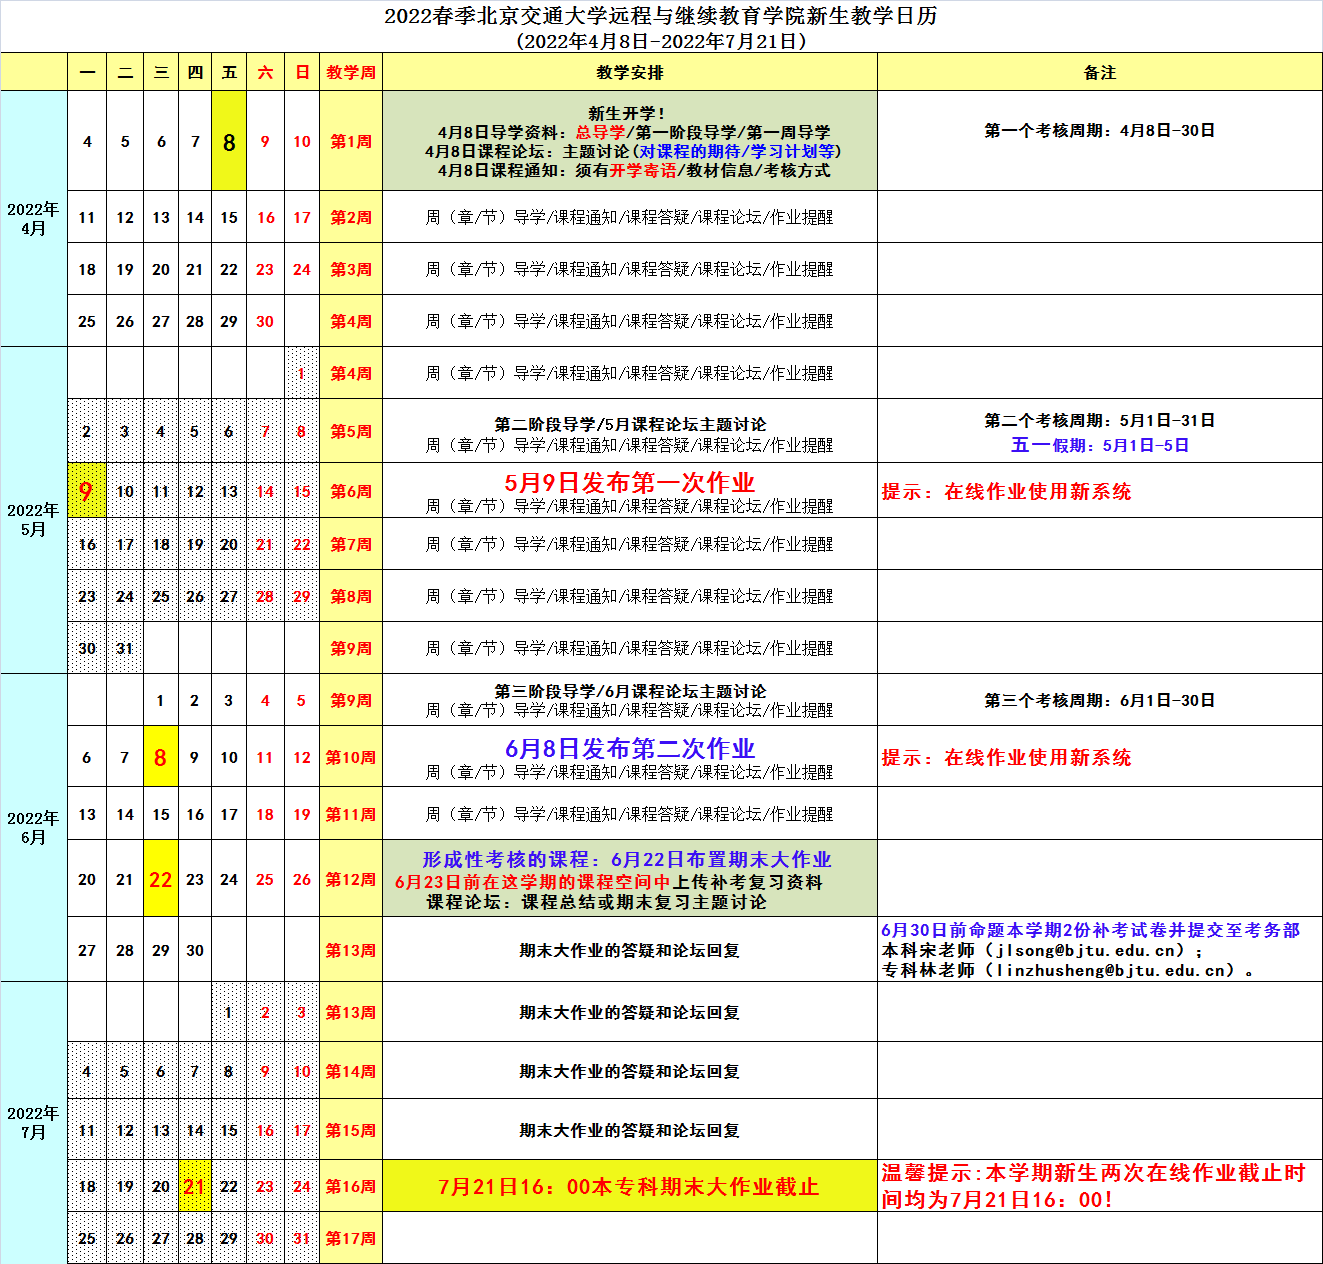Image resolution: width=1323 pixels, height=1264 pixels.
Task: Click the highlighted May 9 date cell
Action: tap(87, 491)
